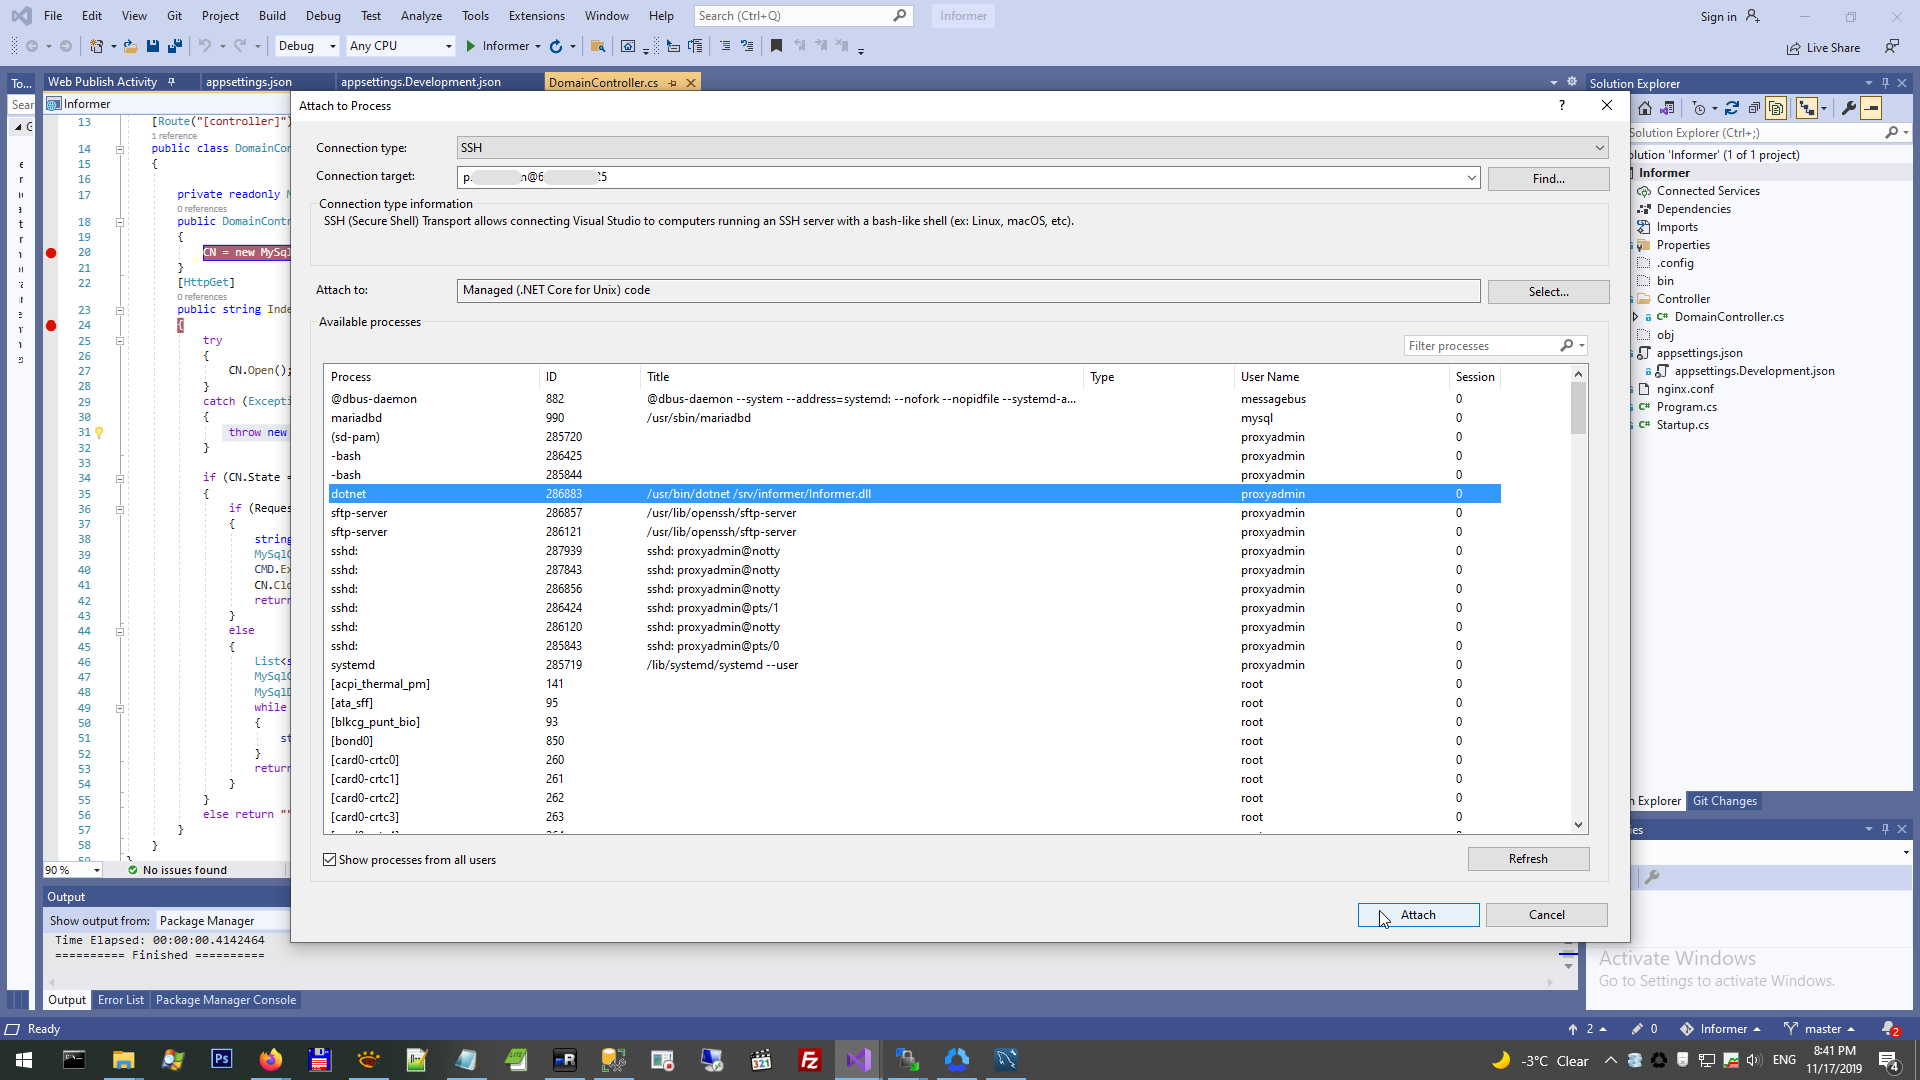This screenshot has height=1080, width=1920.
Task: Uncheck Show processes from all users
Action: click(x=330, y=860)
